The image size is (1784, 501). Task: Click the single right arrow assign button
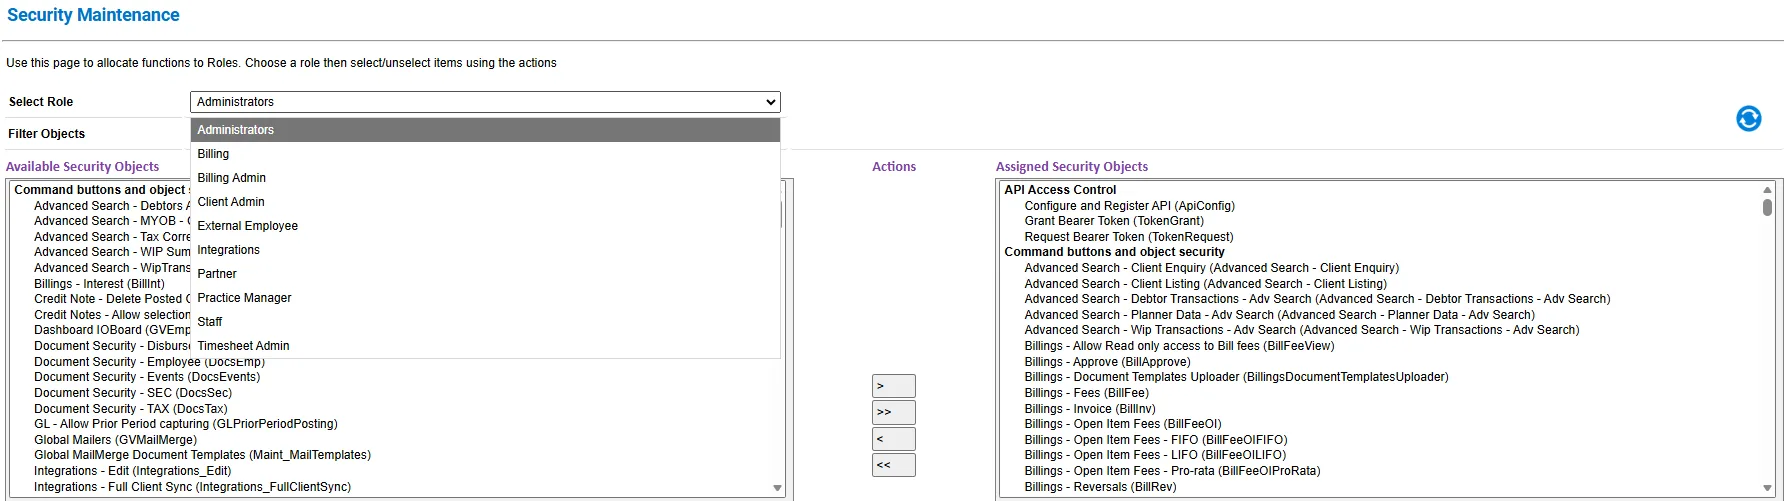893,386
